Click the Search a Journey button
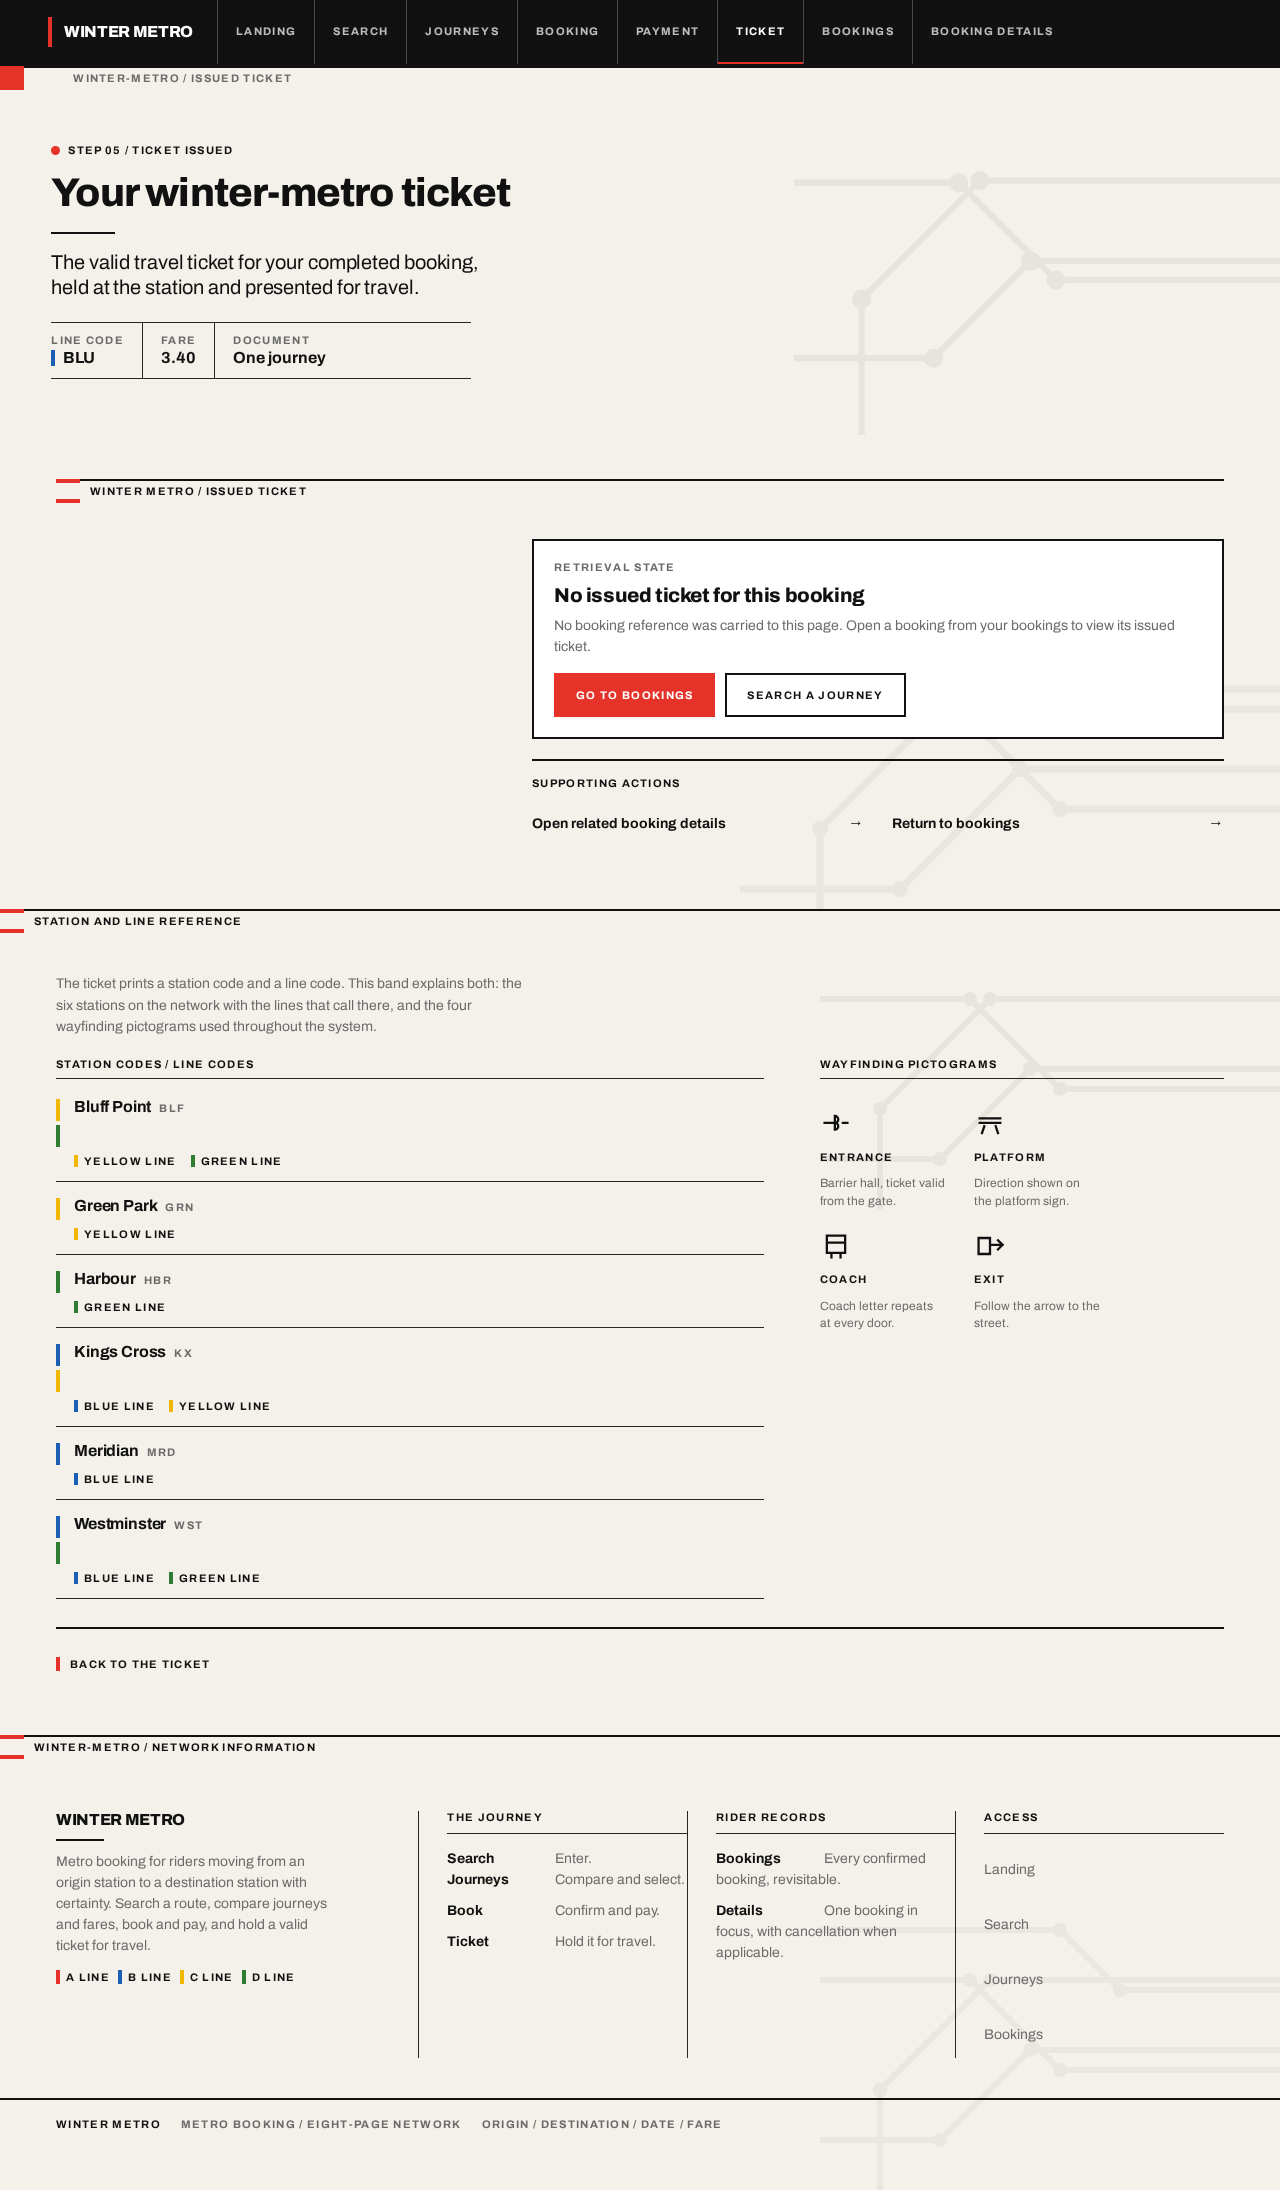Screen dimensions: 1280x2190 pos(815,695)
